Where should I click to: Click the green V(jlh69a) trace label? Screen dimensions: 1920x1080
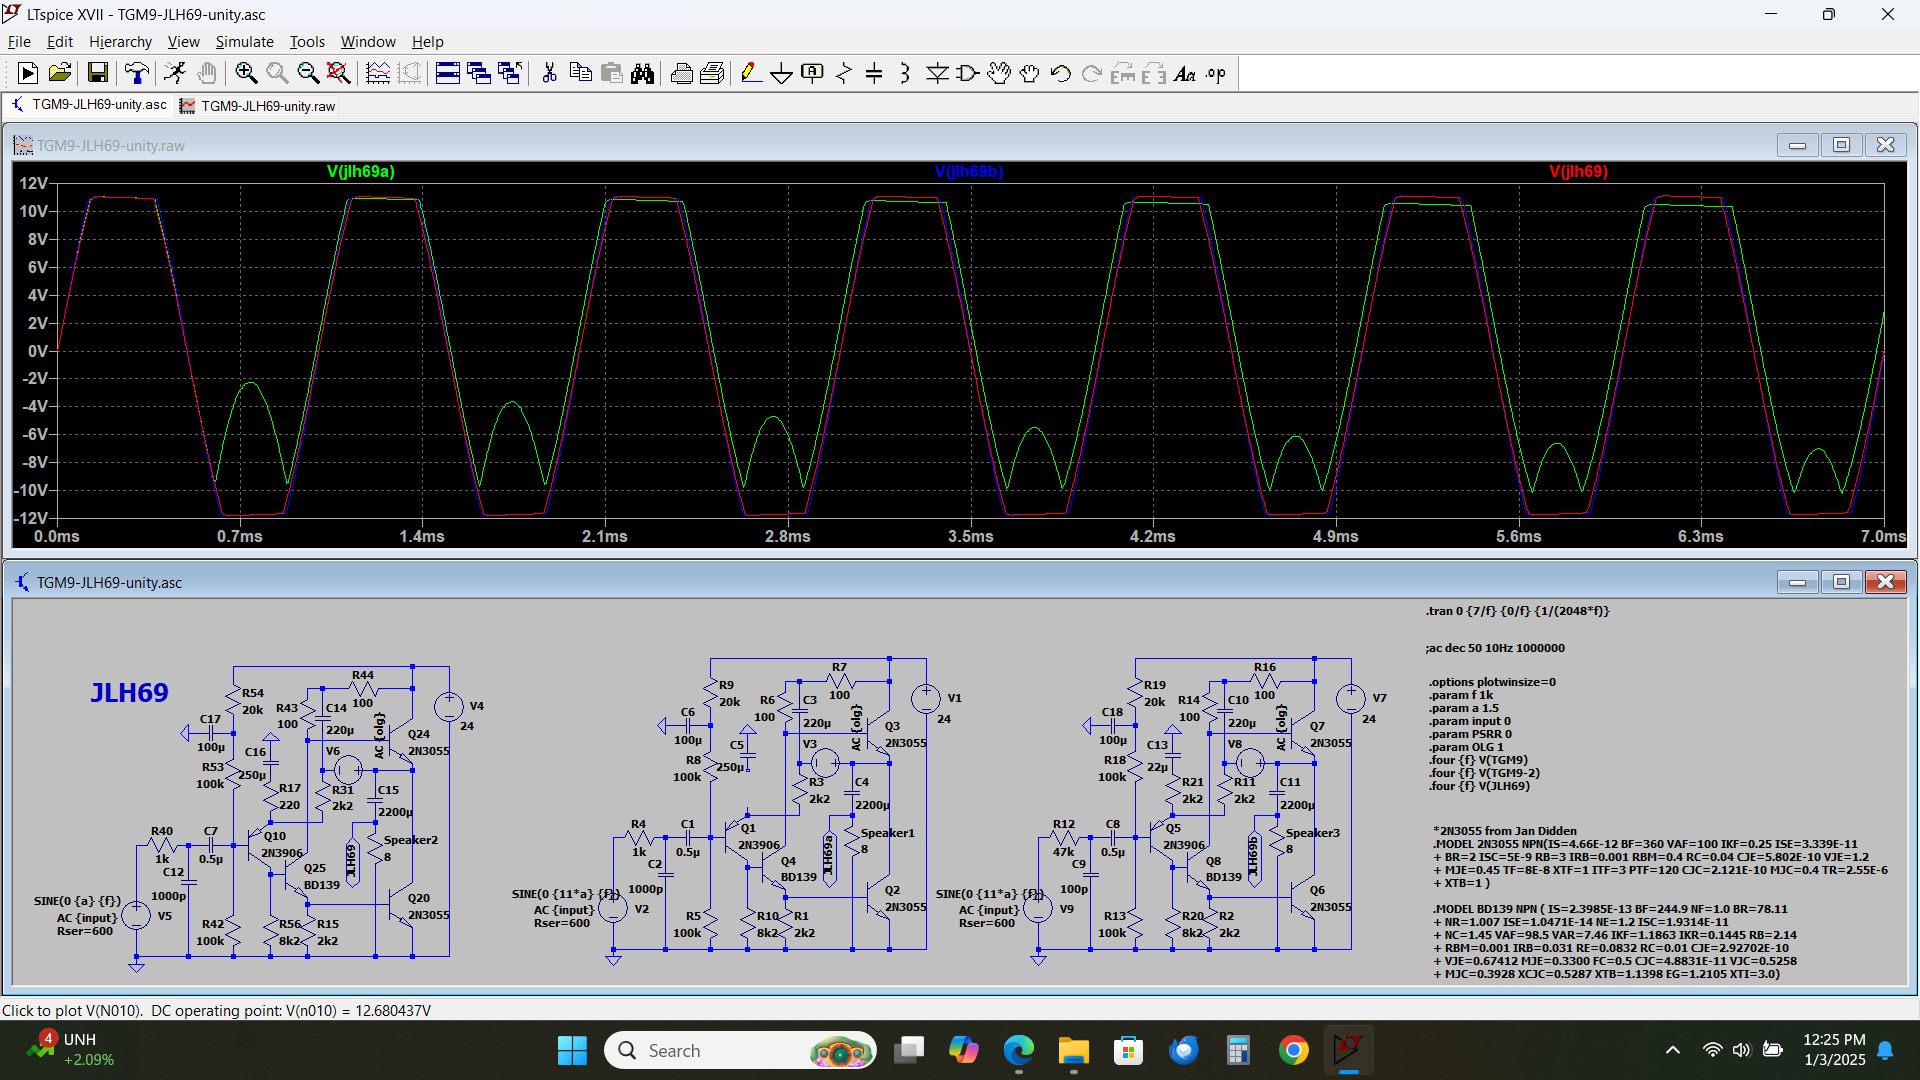(x=360, y=172)
